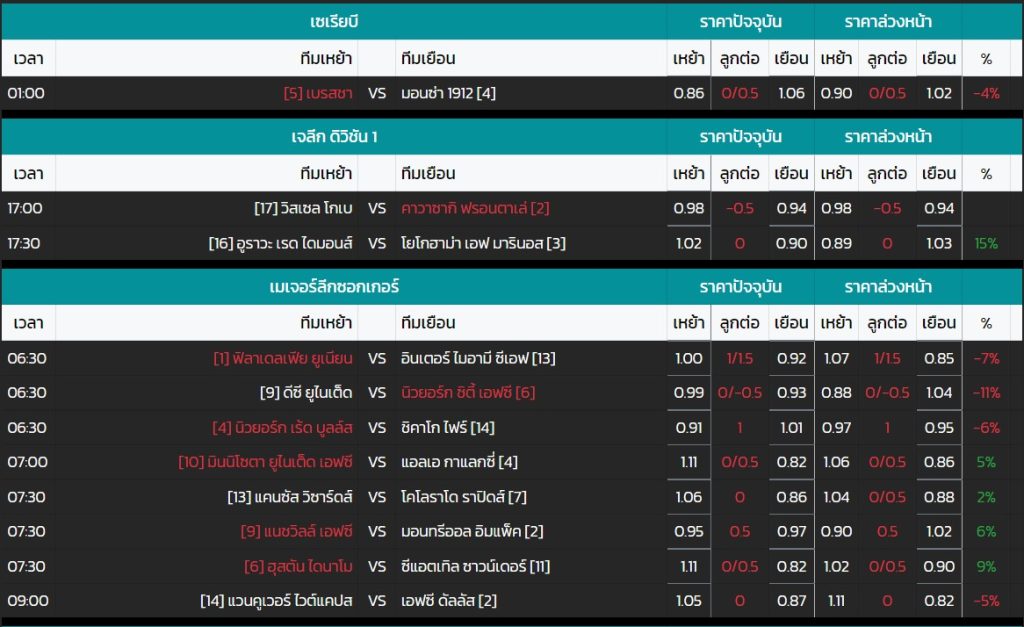Viewport: 1024px width, 627px height.
Task: Click the 17:30 kickoff time
Action: tap(24, 243)
